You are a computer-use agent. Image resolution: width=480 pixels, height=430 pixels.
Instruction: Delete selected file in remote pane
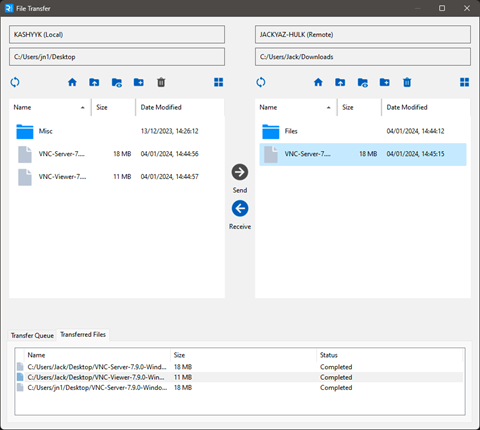[407, 82]
